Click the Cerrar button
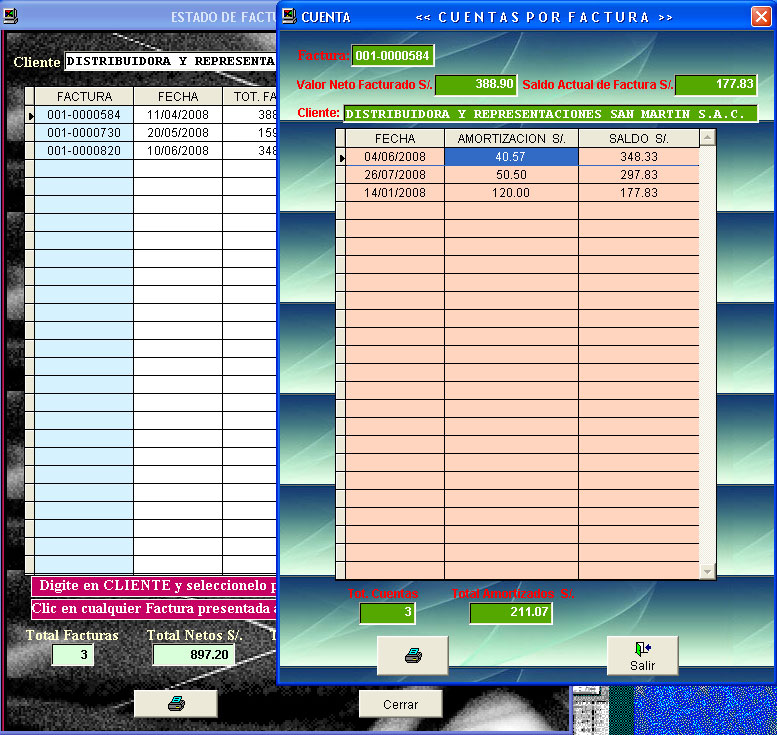 400,704
